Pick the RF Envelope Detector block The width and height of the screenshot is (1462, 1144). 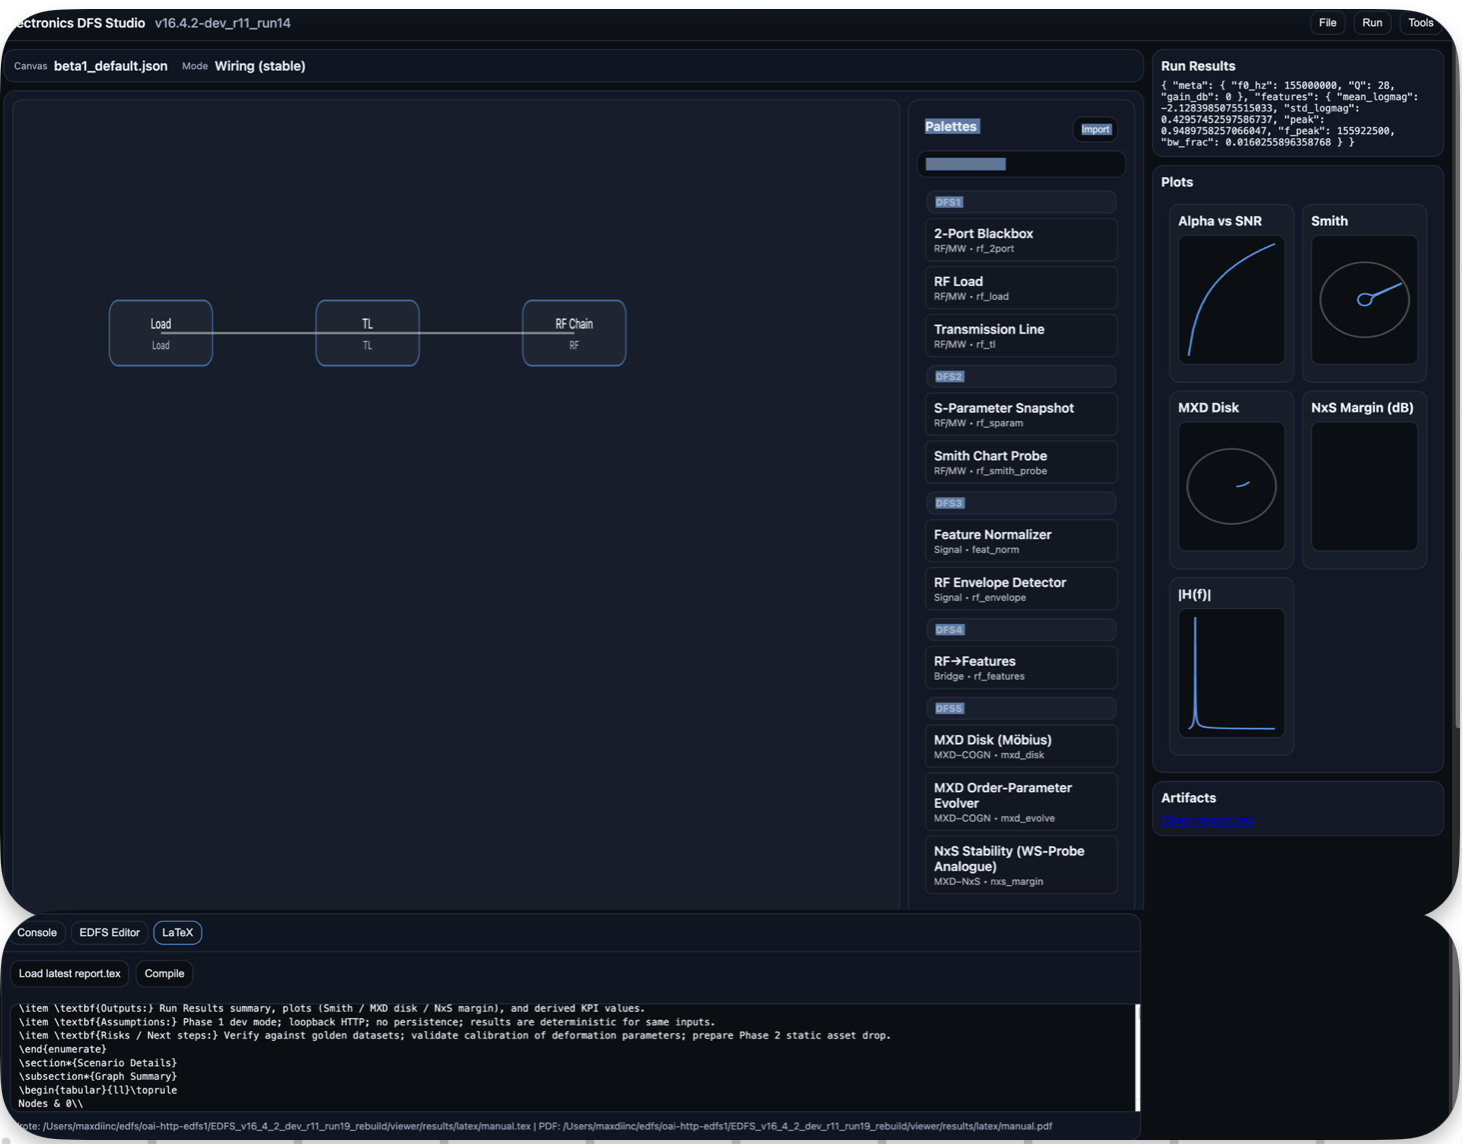(x=1020, y=588)
